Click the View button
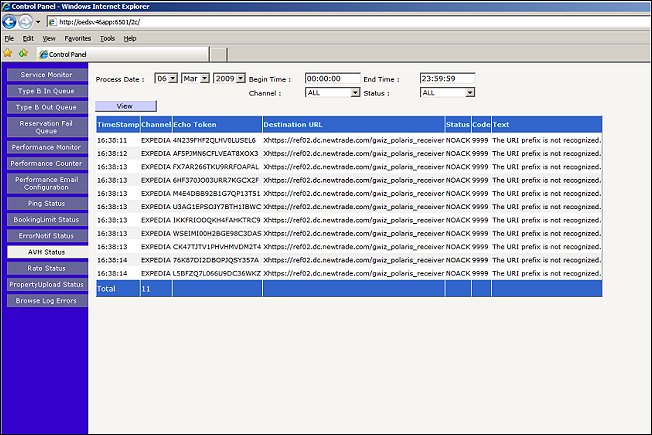 tap(125, 105)
